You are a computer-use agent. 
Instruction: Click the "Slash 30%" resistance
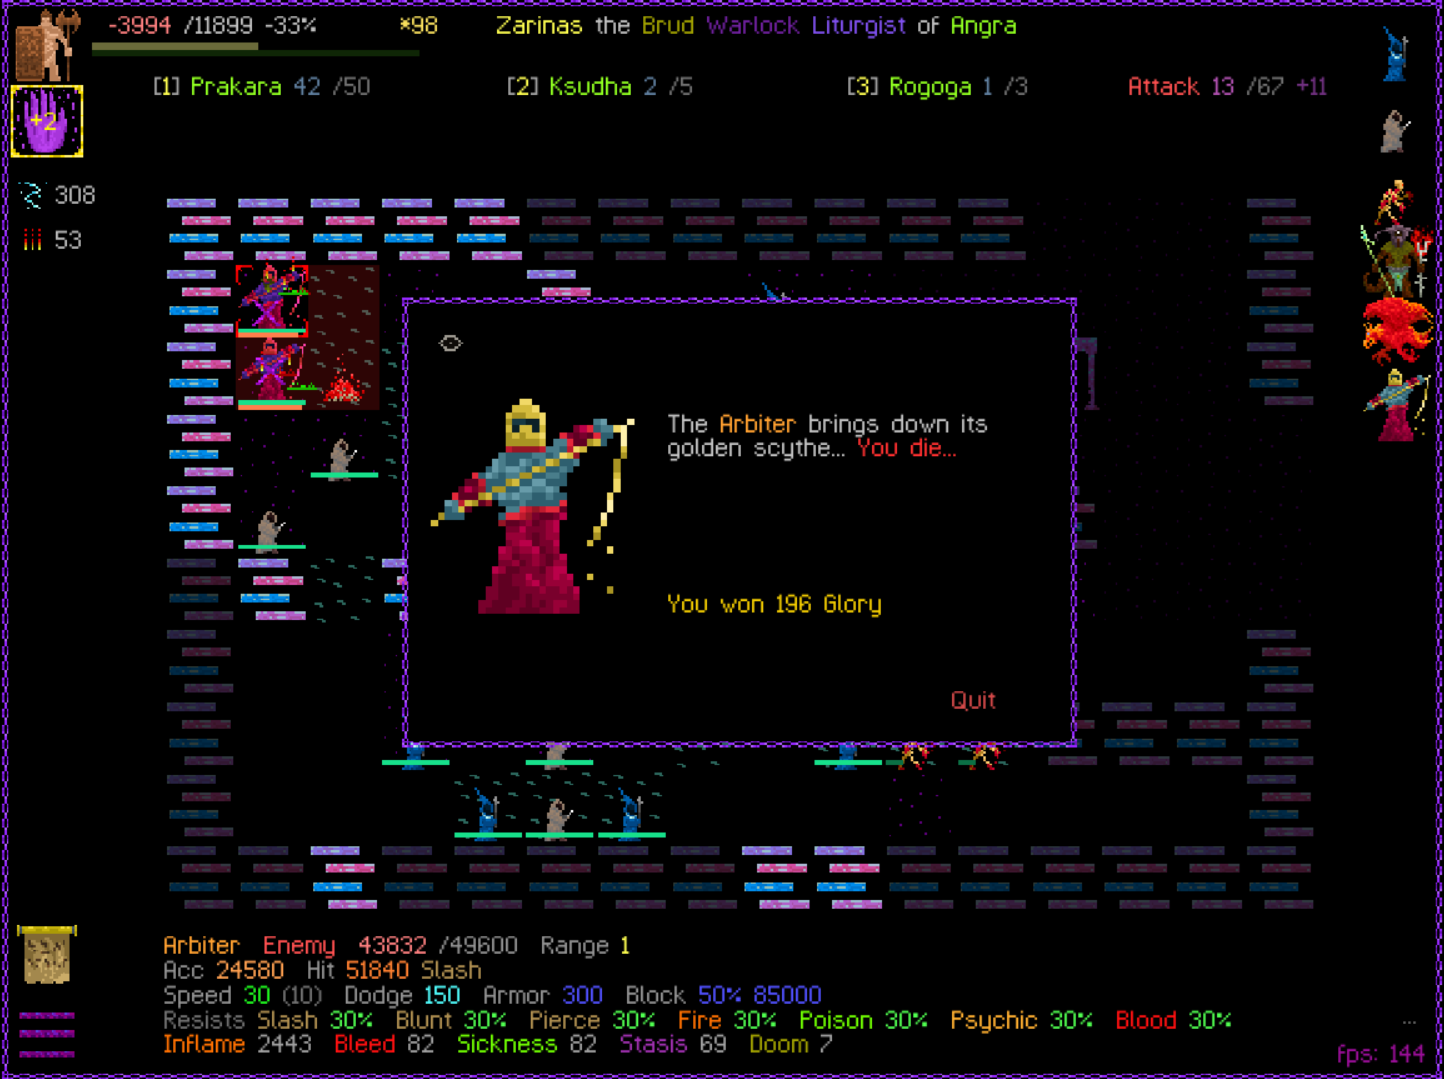[x=315, y=1020]
